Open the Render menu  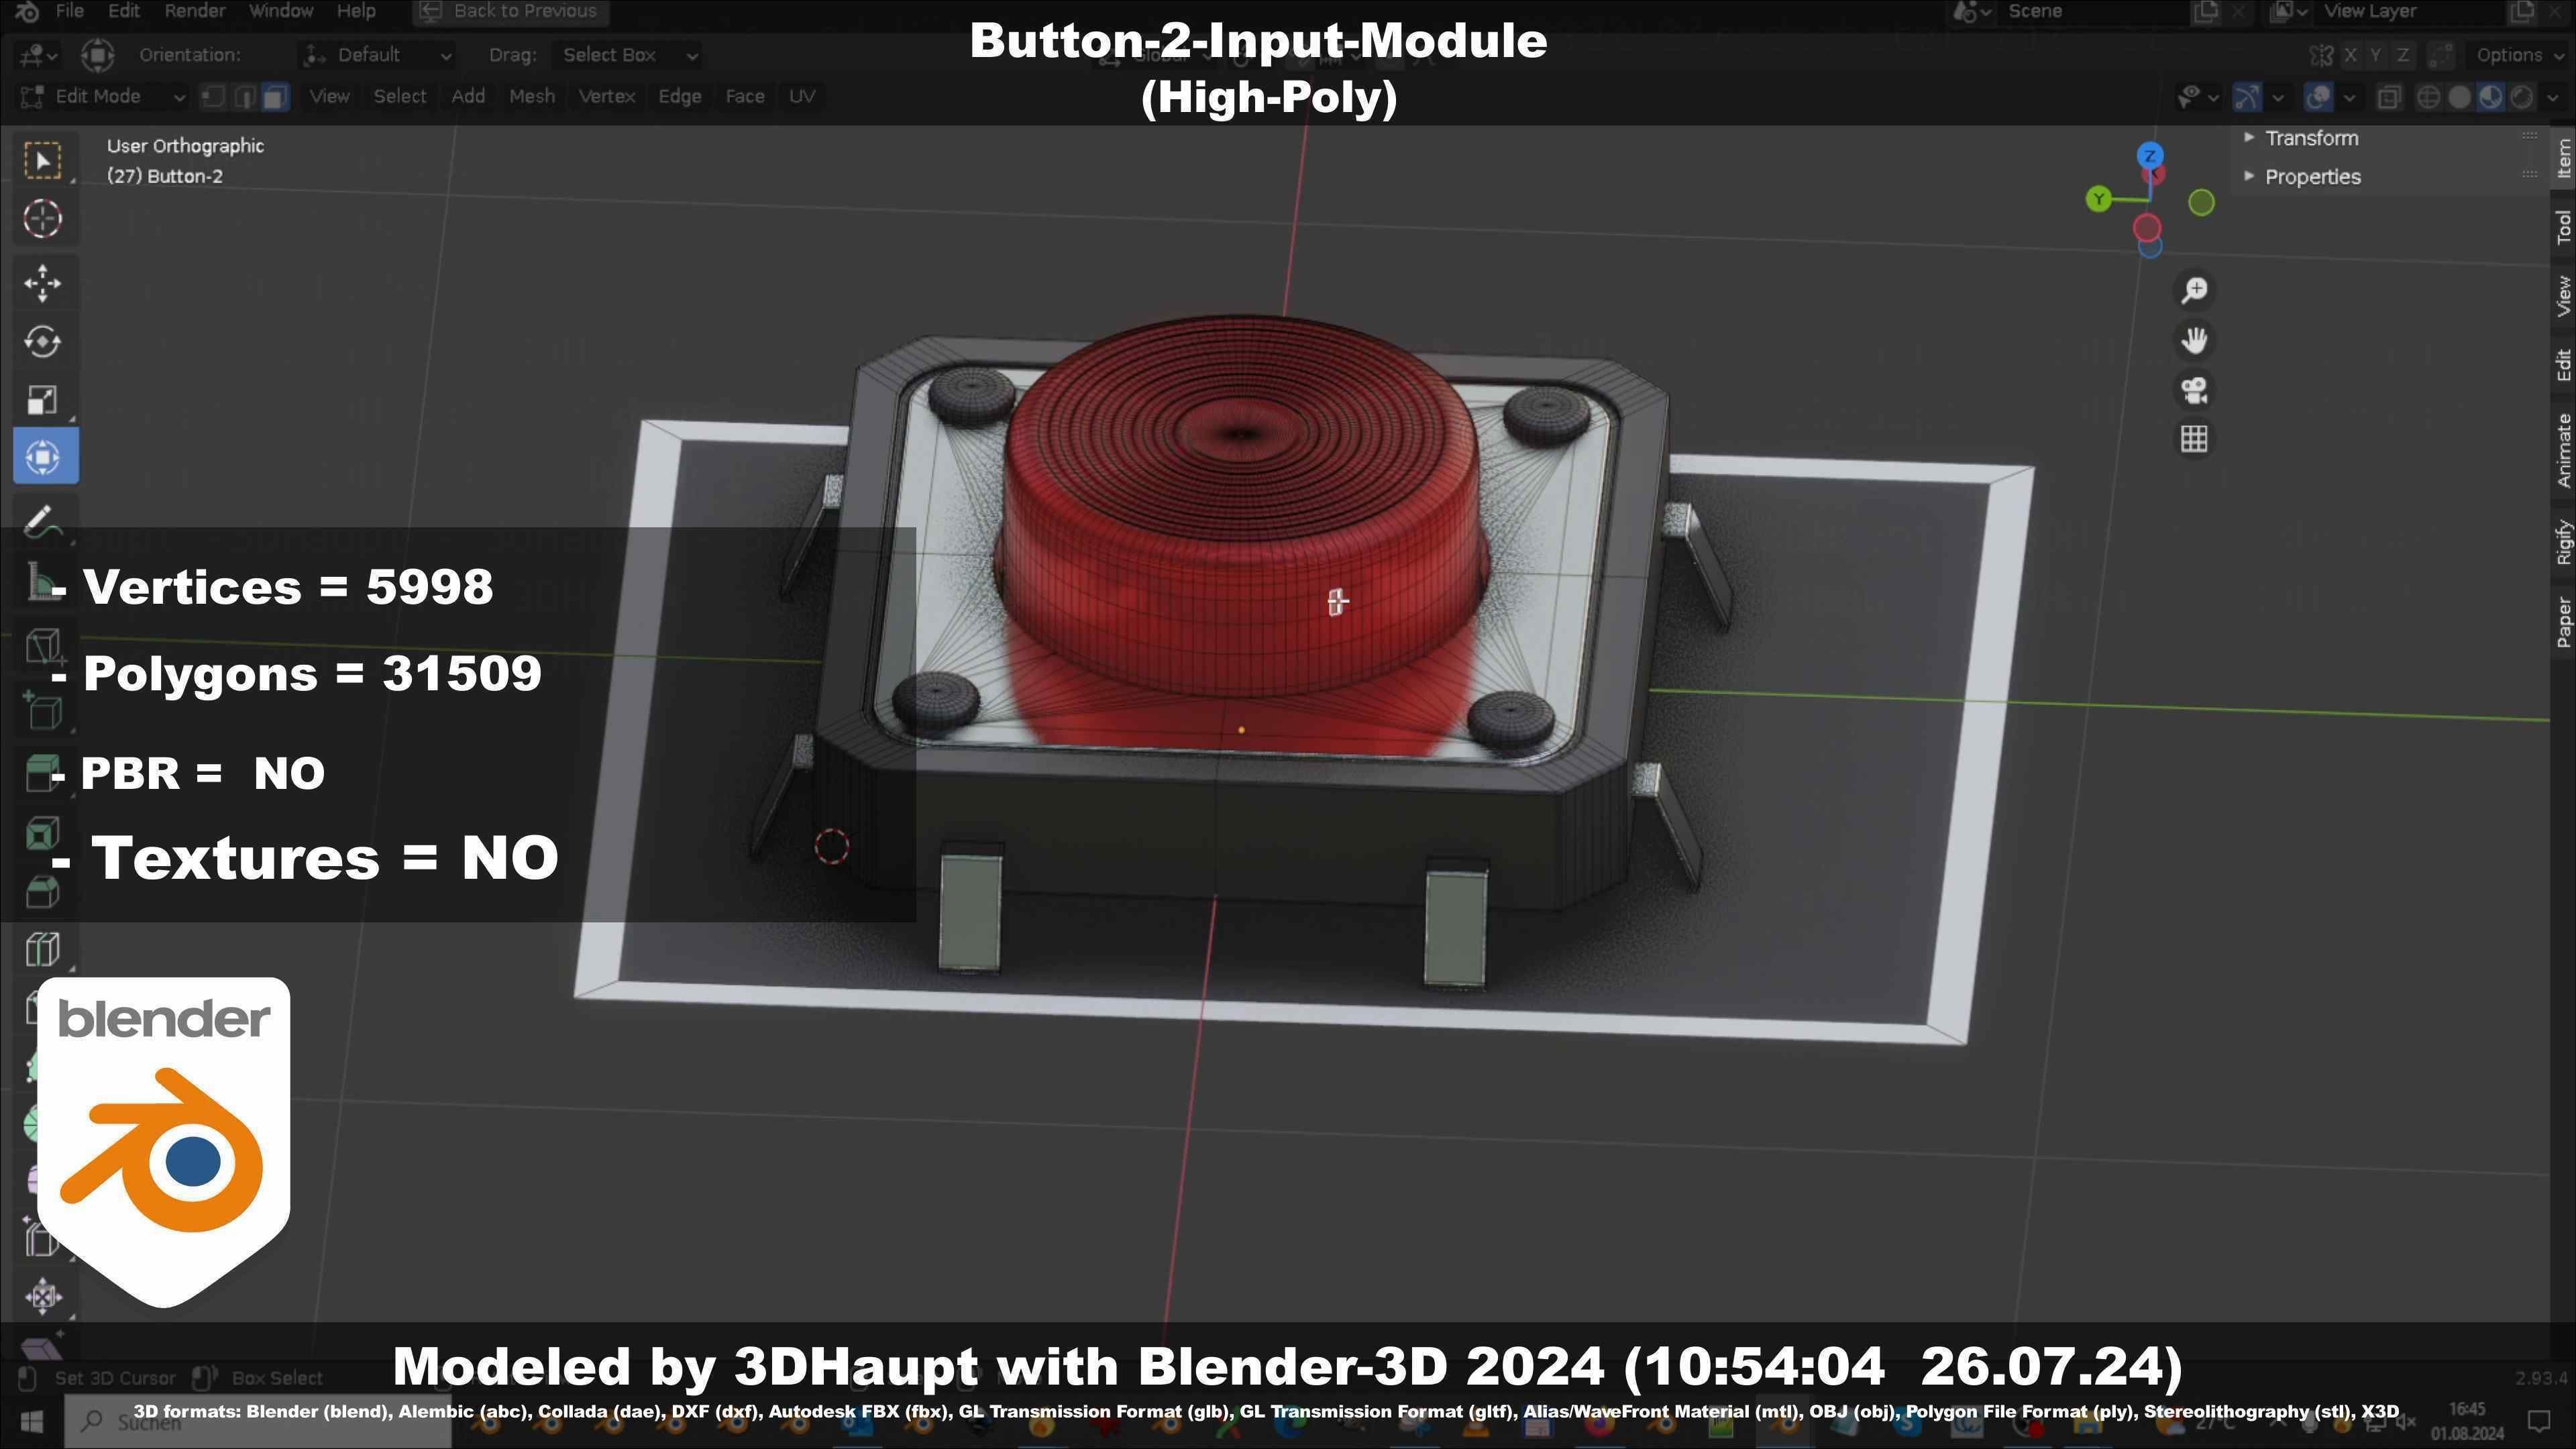click(195, 11)
